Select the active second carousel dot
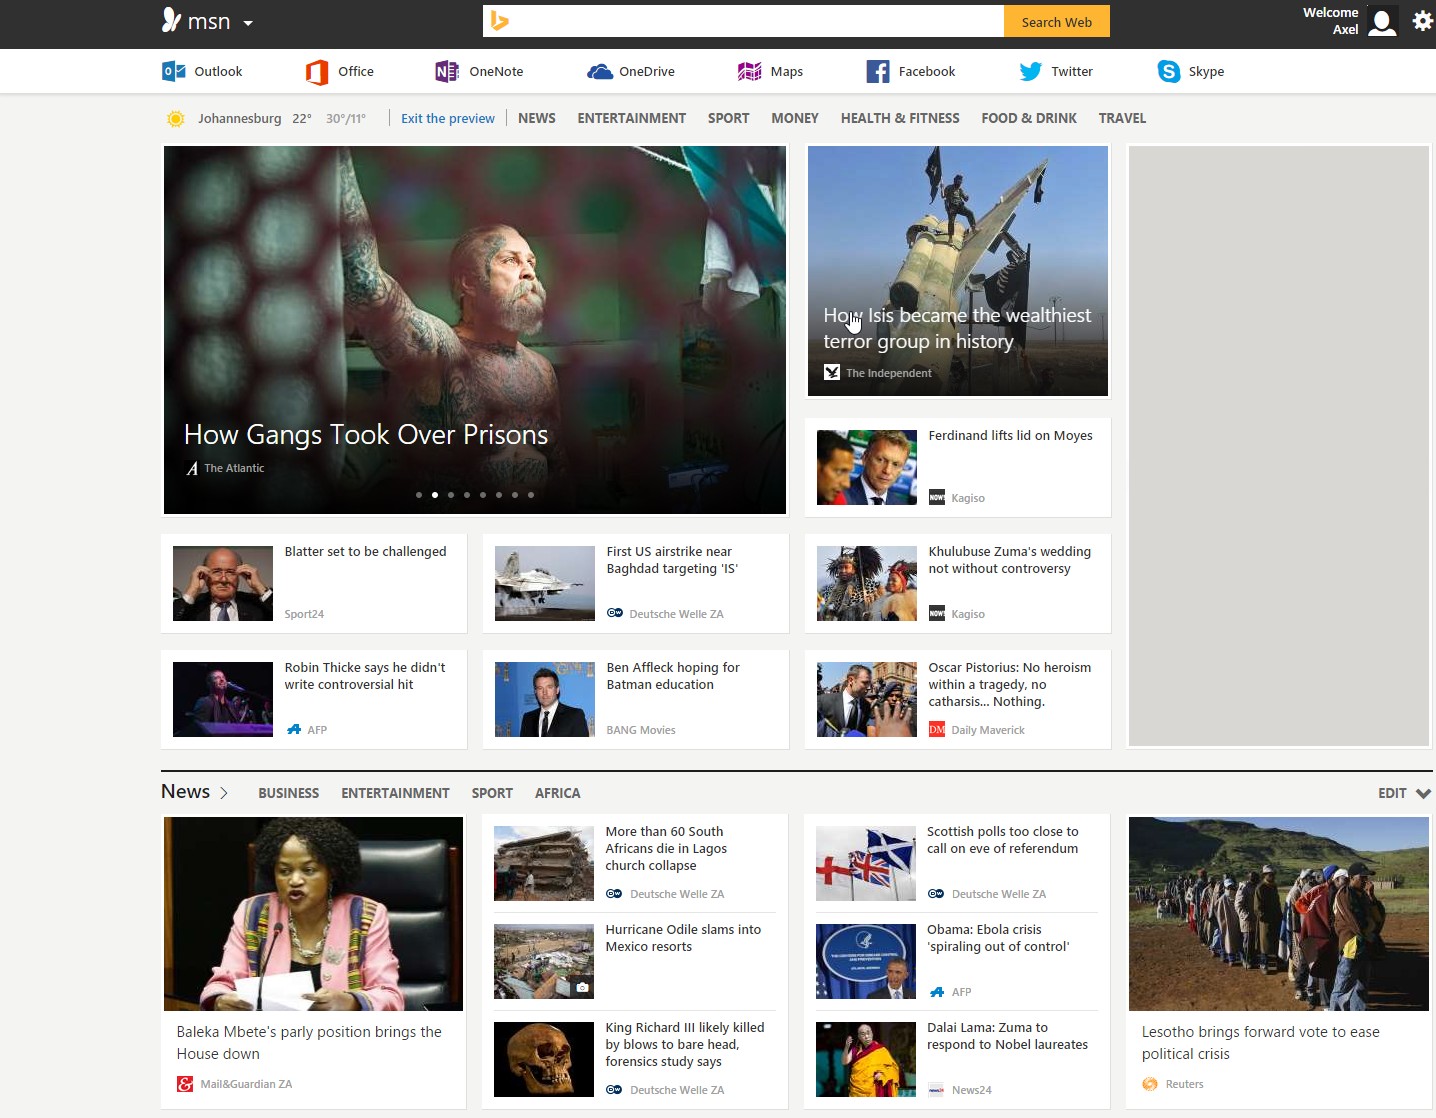Viewport: 1436px width, 1118px height. [435, 495]
